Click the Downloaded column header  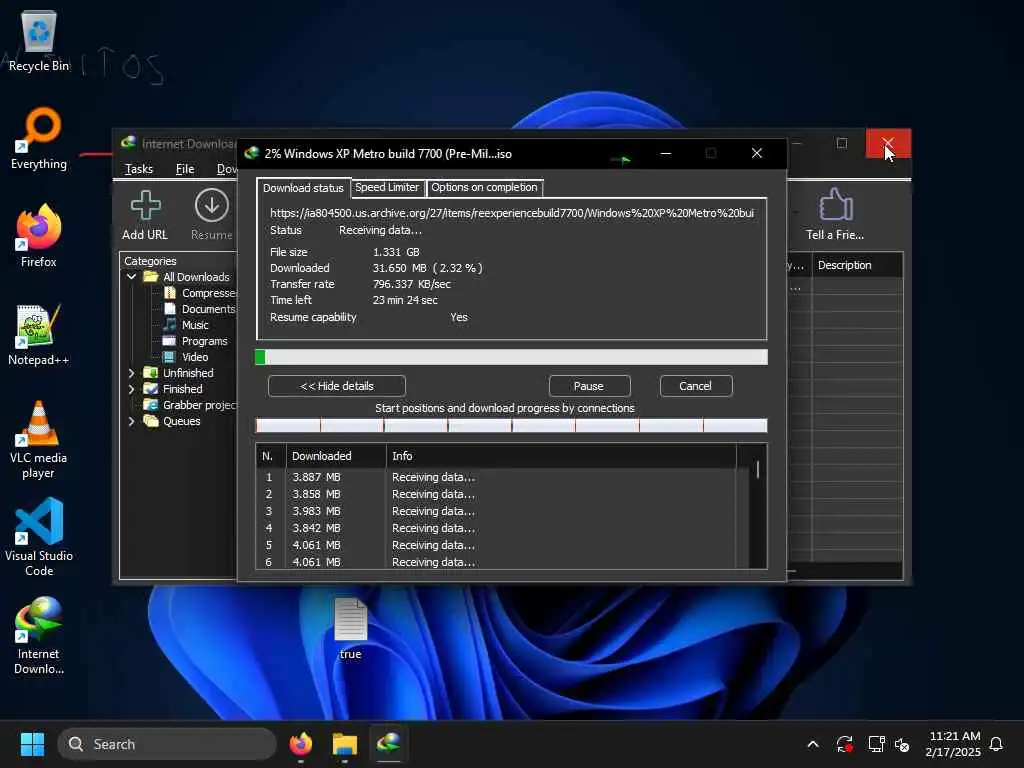tap(336, 456)
